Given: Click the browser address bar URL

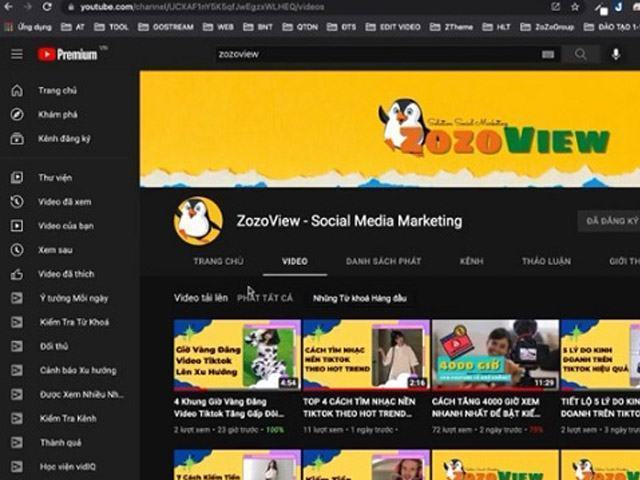Looking at the screenshot, I should point(202,7).
